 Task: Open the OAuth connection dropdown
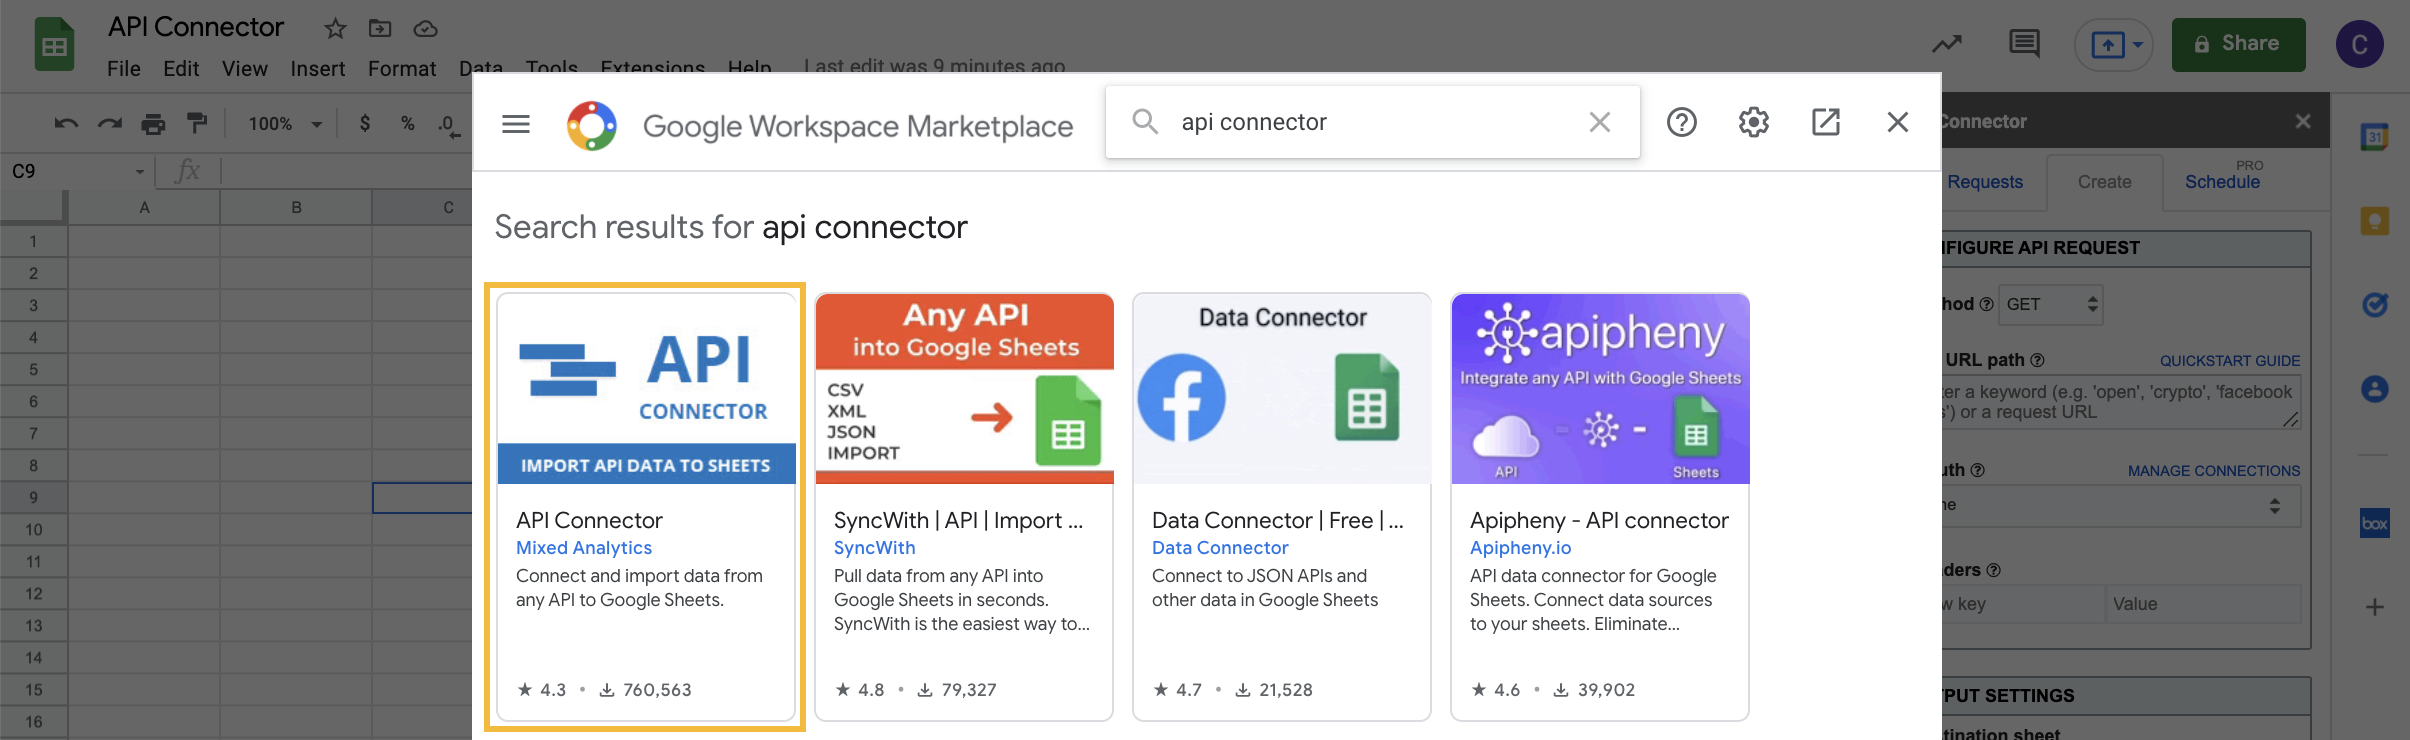[2120, 506]
